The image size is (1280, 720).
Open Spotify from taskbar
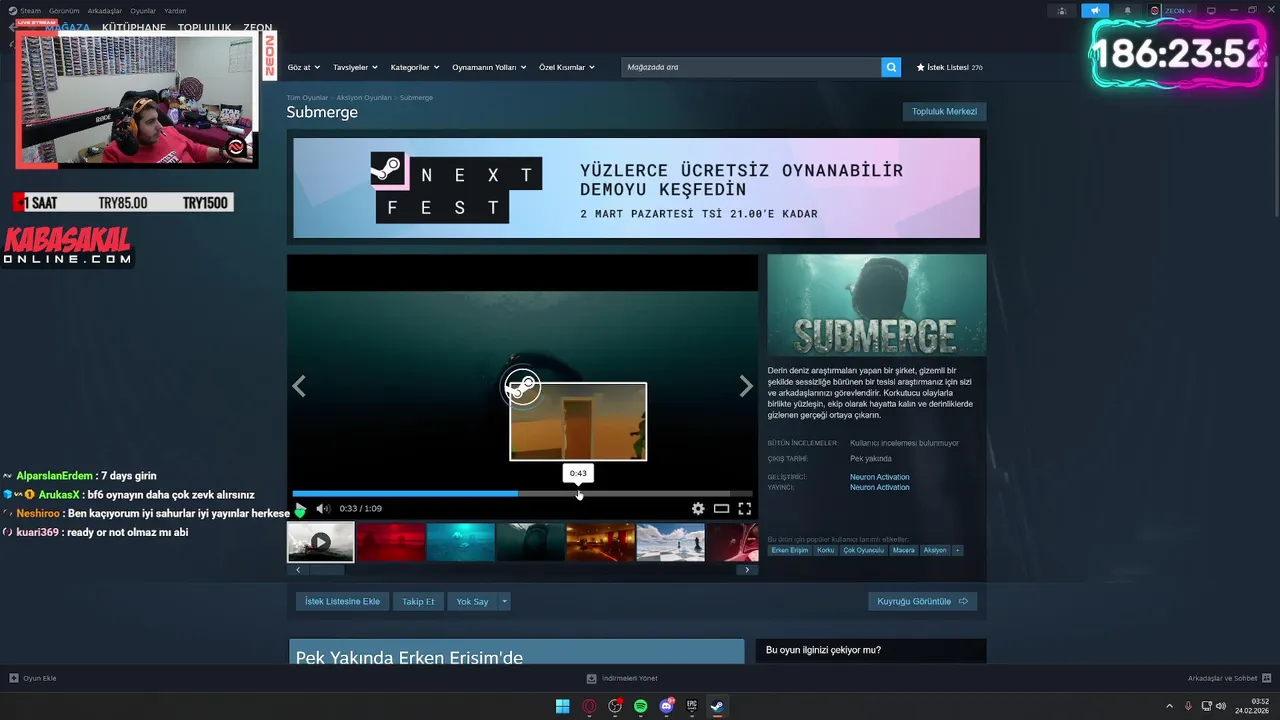coord(641,706)
